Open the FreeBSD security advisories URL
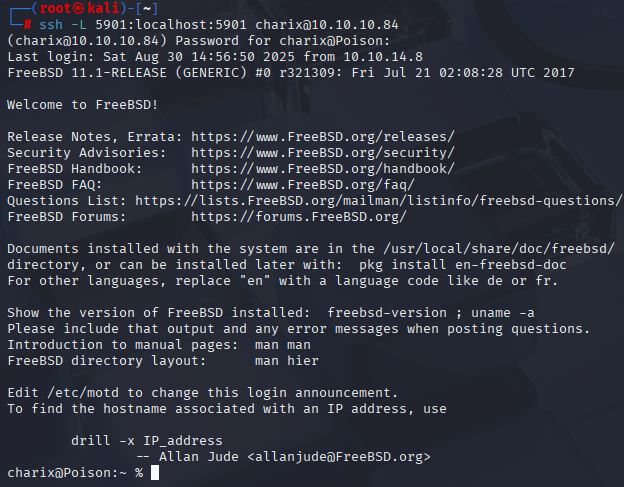 [x=323, y=153]
